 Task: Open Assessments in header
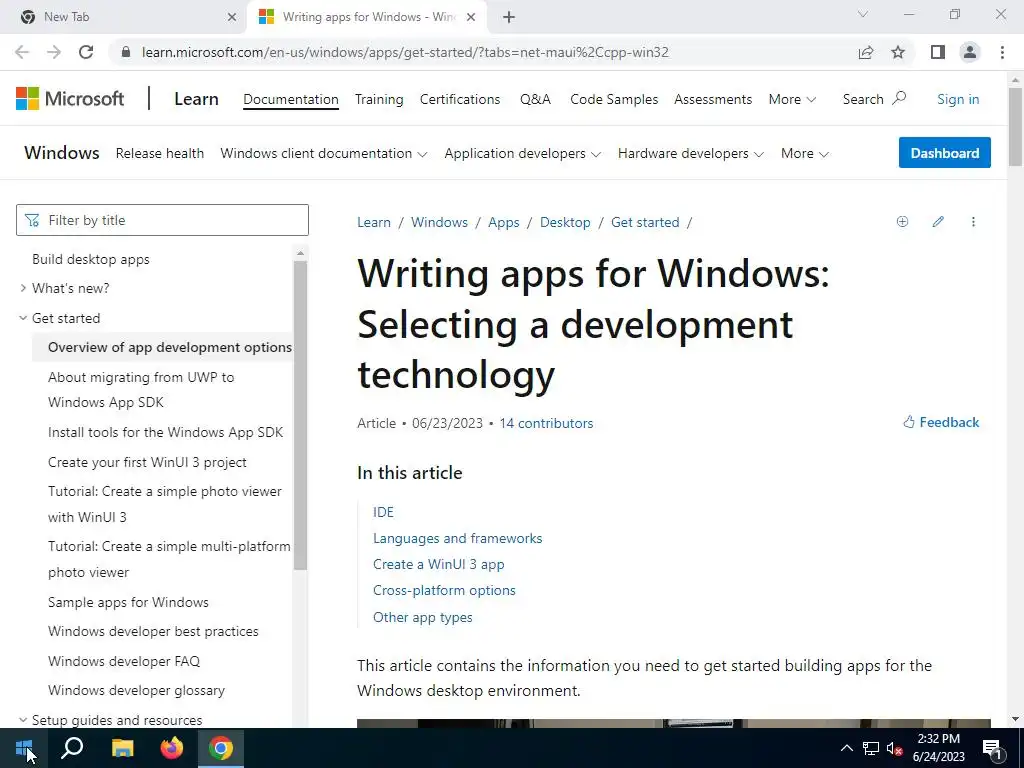(x=713, y=99)
